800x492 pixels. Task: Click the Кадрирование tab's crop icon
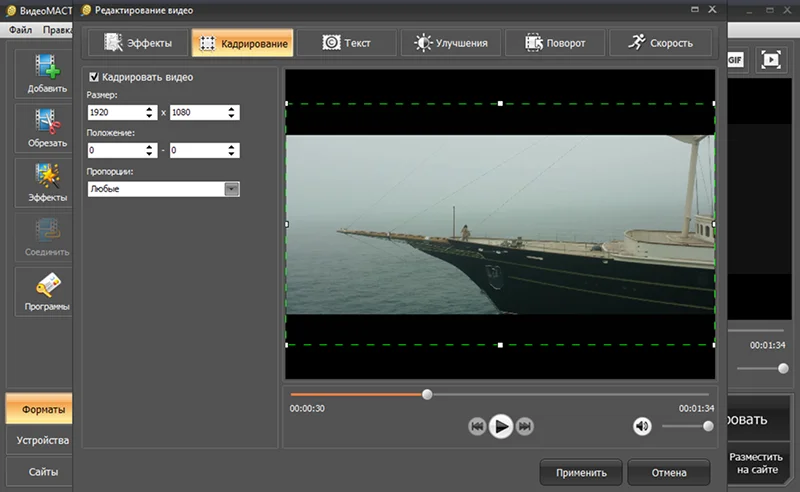207,43
